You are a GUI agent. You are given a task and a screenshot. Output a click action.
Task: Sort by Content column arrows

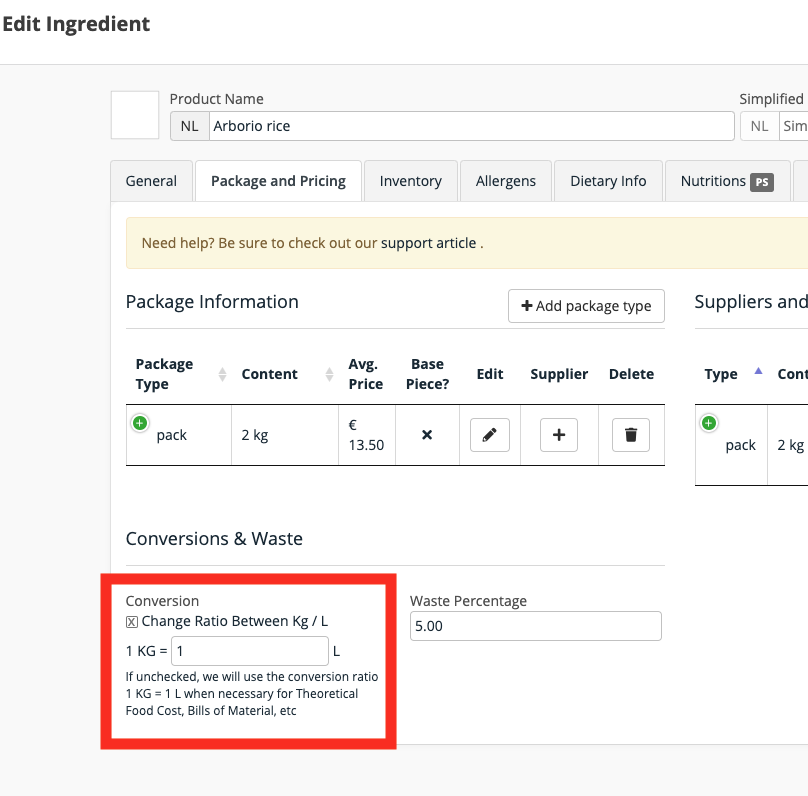[329, 375]
